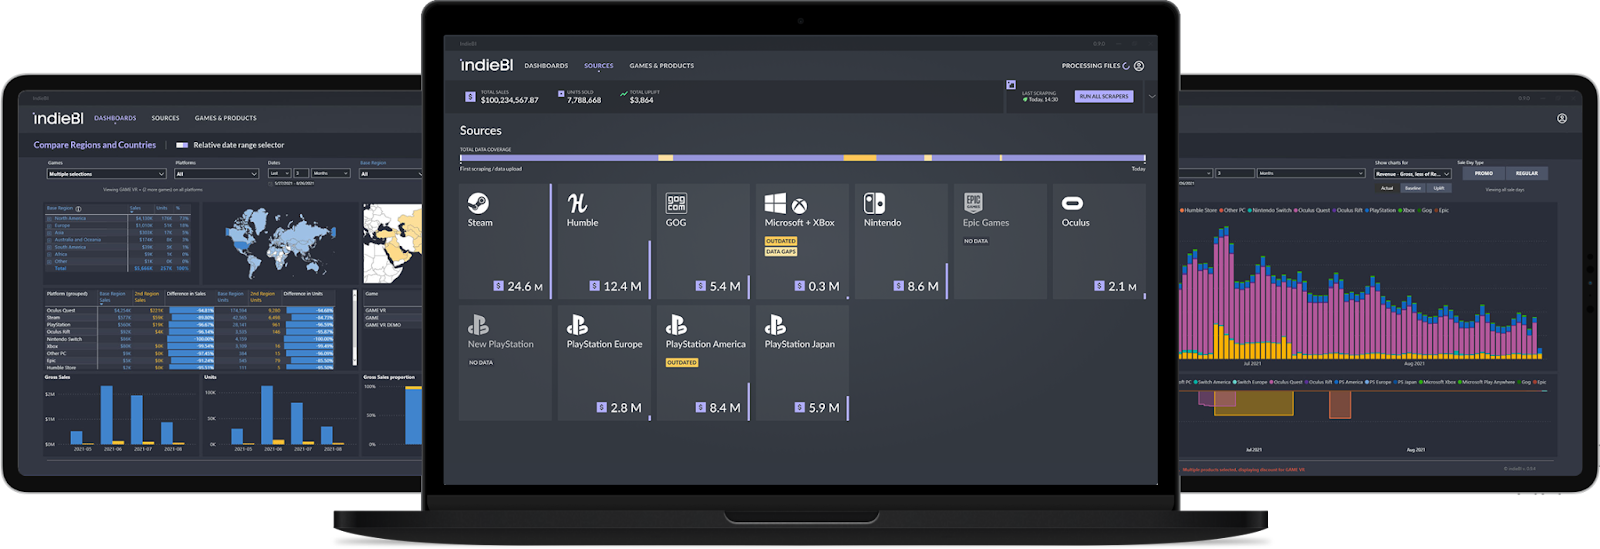Open Games & Products tab on left tablet

tap(226, 118)
